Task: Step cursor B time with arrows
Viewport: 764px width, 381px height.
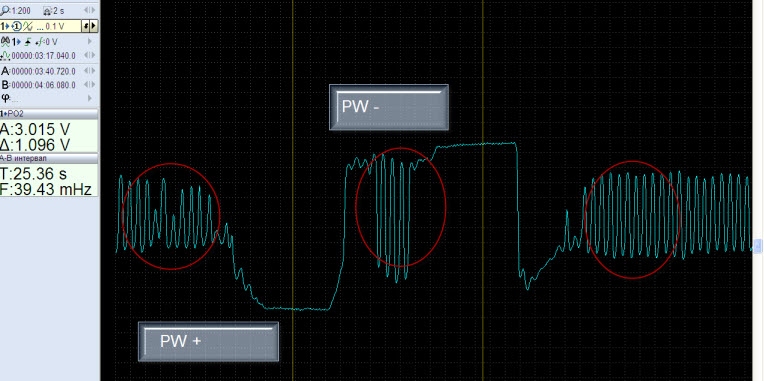Action: click(x=89, y=85)
